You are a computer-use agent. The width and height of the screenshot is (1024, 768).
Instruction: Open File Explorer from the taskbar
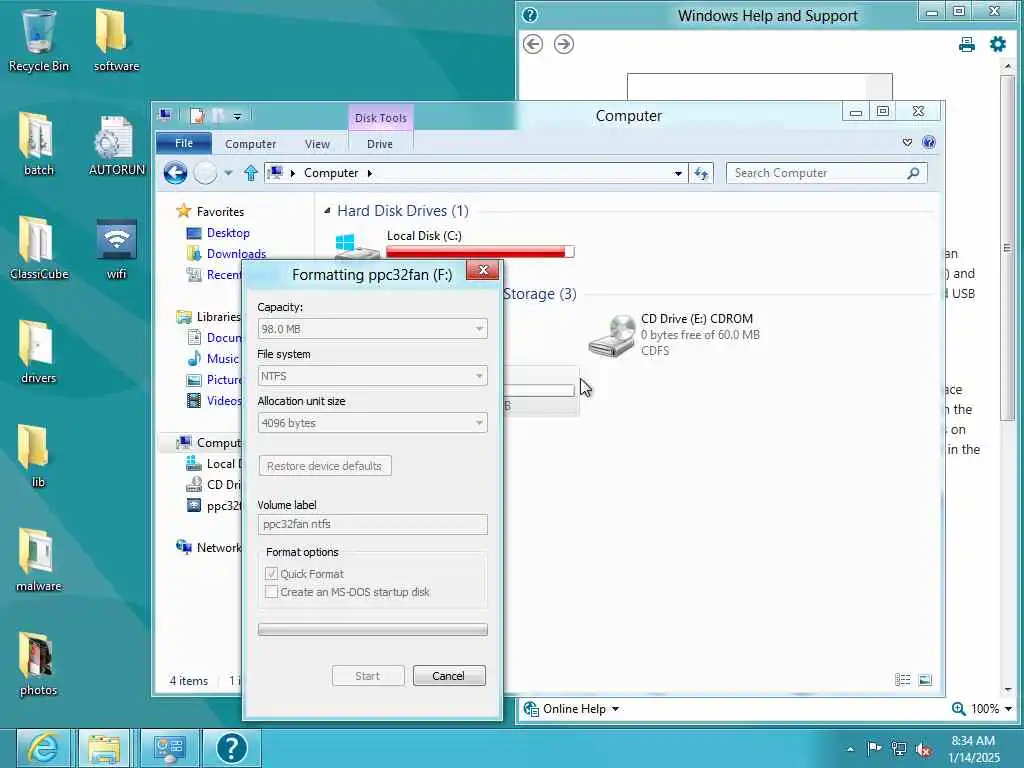(x=104, y=748)
